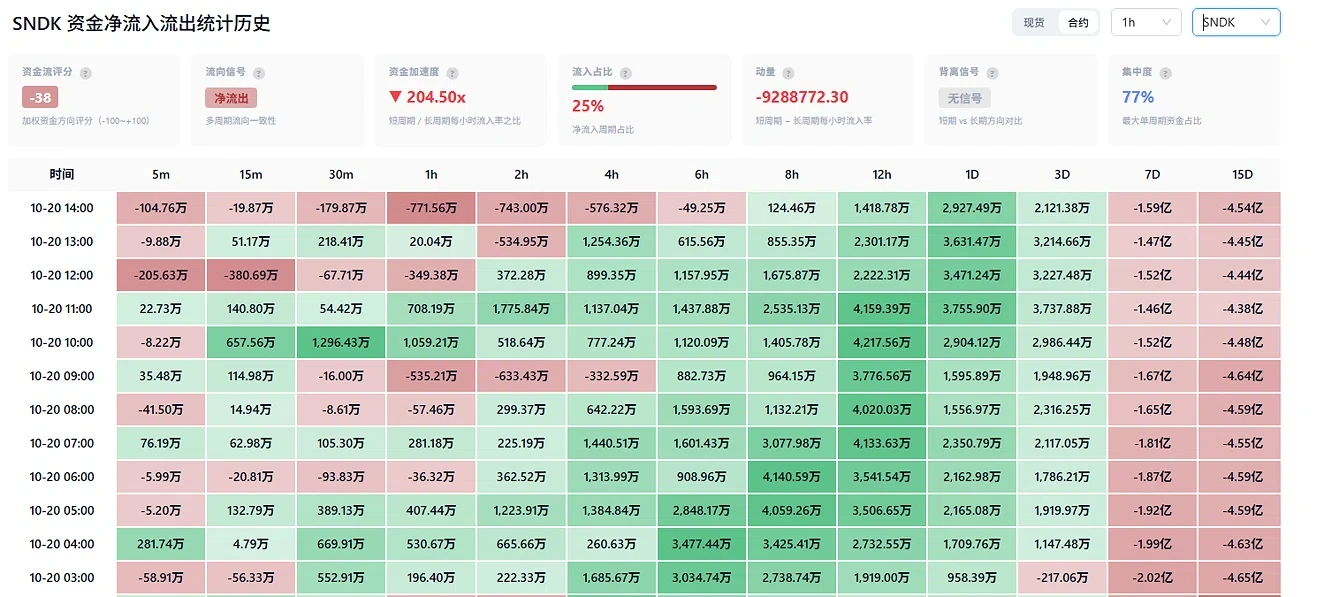Click the 15D table column header
The image size is (1339, 597).
1242,174
